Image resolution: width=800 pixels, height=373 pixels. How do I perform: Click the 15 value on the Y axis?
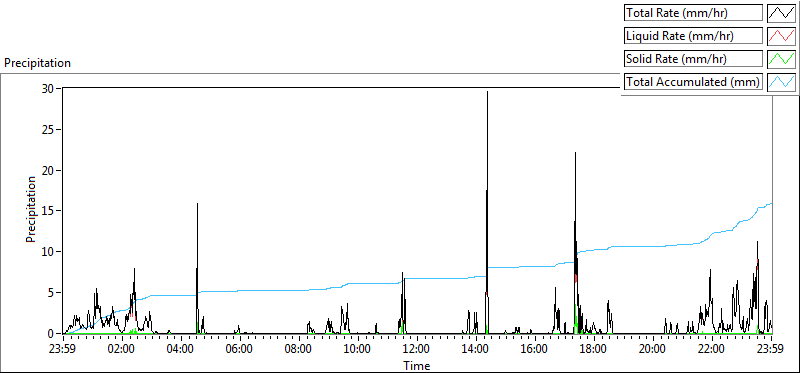click(x=48, y=211)
